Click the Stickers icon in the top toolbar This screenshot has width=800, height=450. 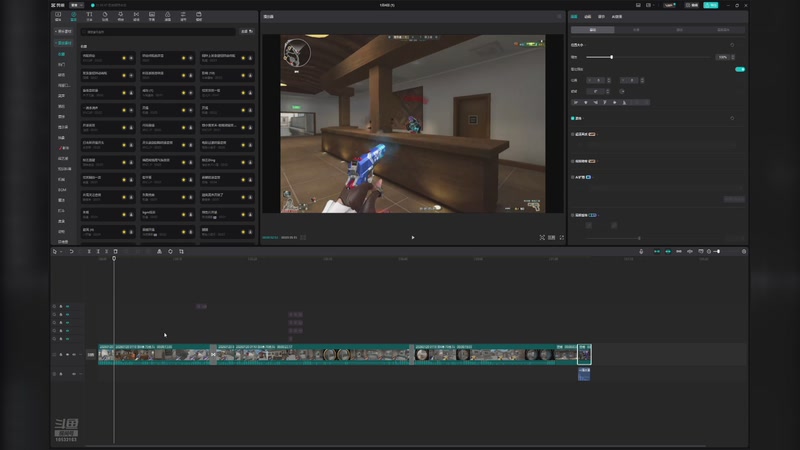(x=105, y=17)
